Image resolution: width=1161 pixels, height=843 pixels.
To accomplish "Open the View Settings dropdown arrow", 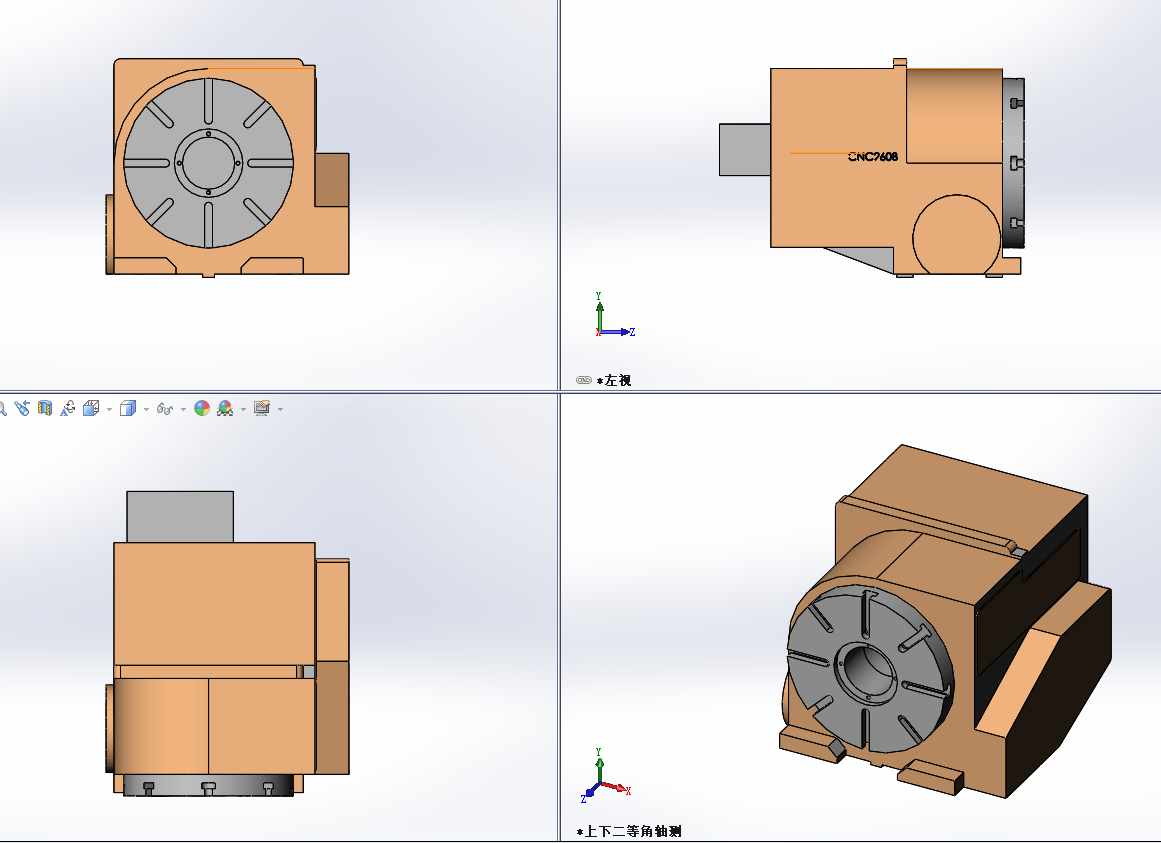I will [280, 409].
